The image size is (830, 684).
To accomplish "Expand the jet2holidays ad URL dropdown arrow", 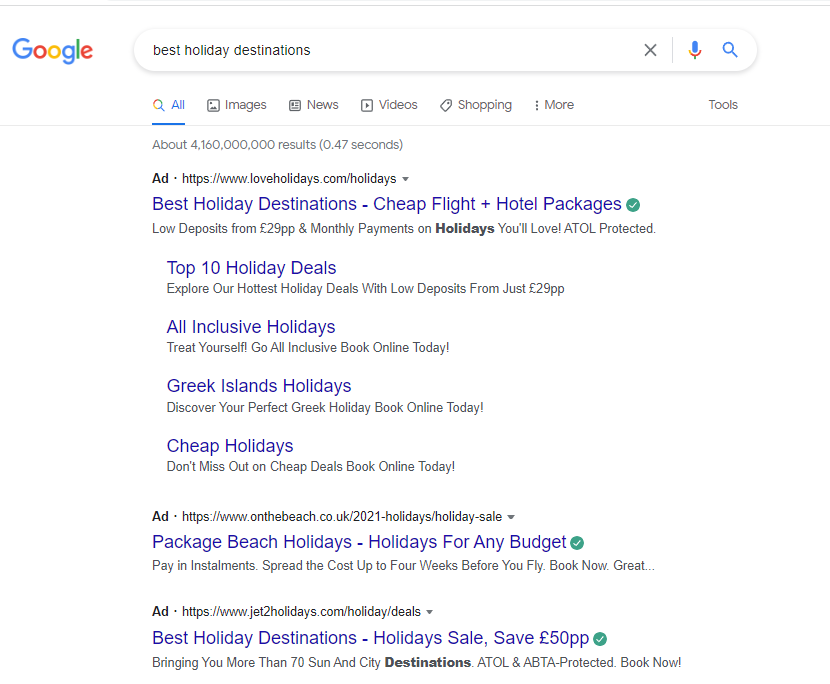I will tap(429, 612).
